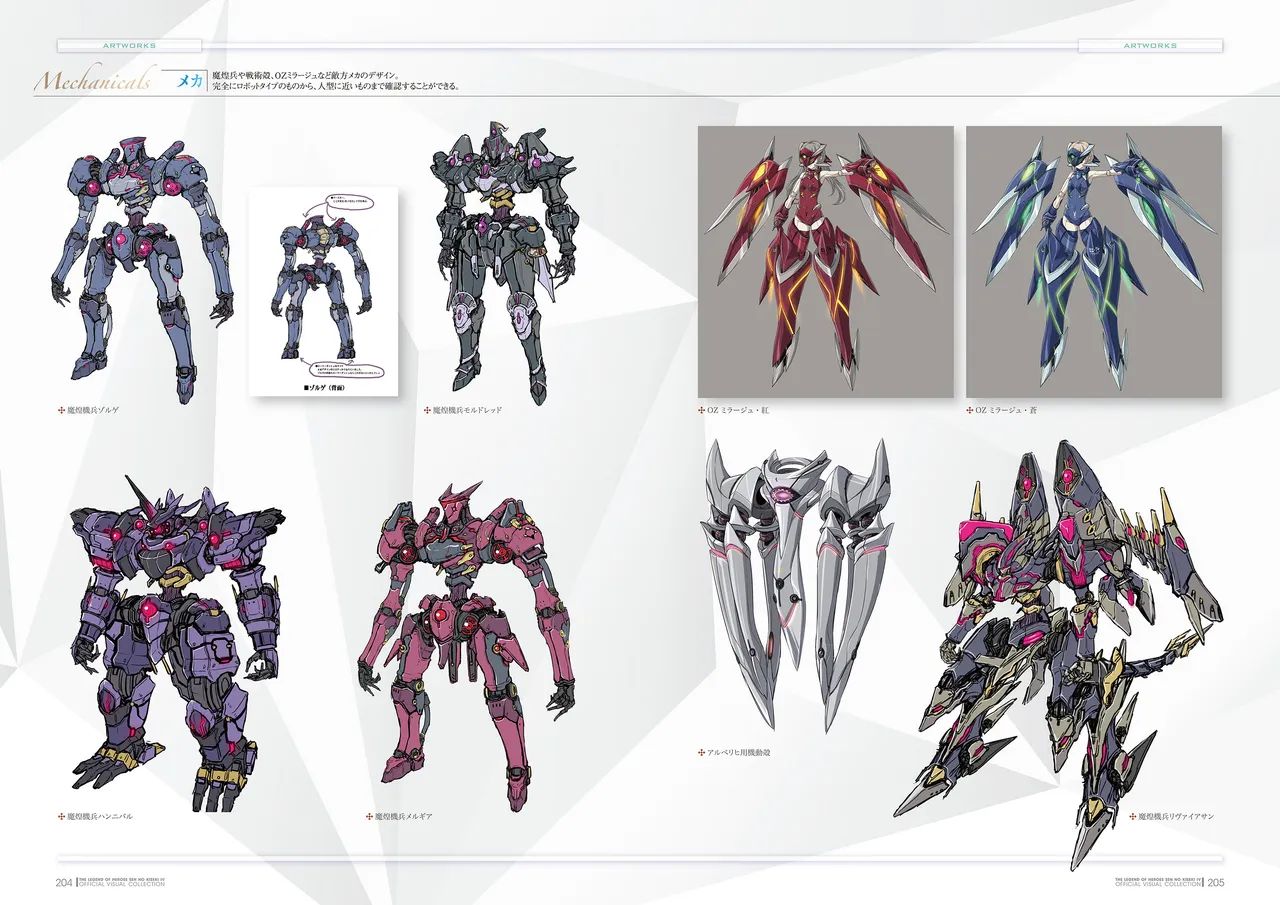Click page number 205
Image resolution: width=1280 pixels, height=905 pixels.
pyautogui.click(x=1216, y=882)
